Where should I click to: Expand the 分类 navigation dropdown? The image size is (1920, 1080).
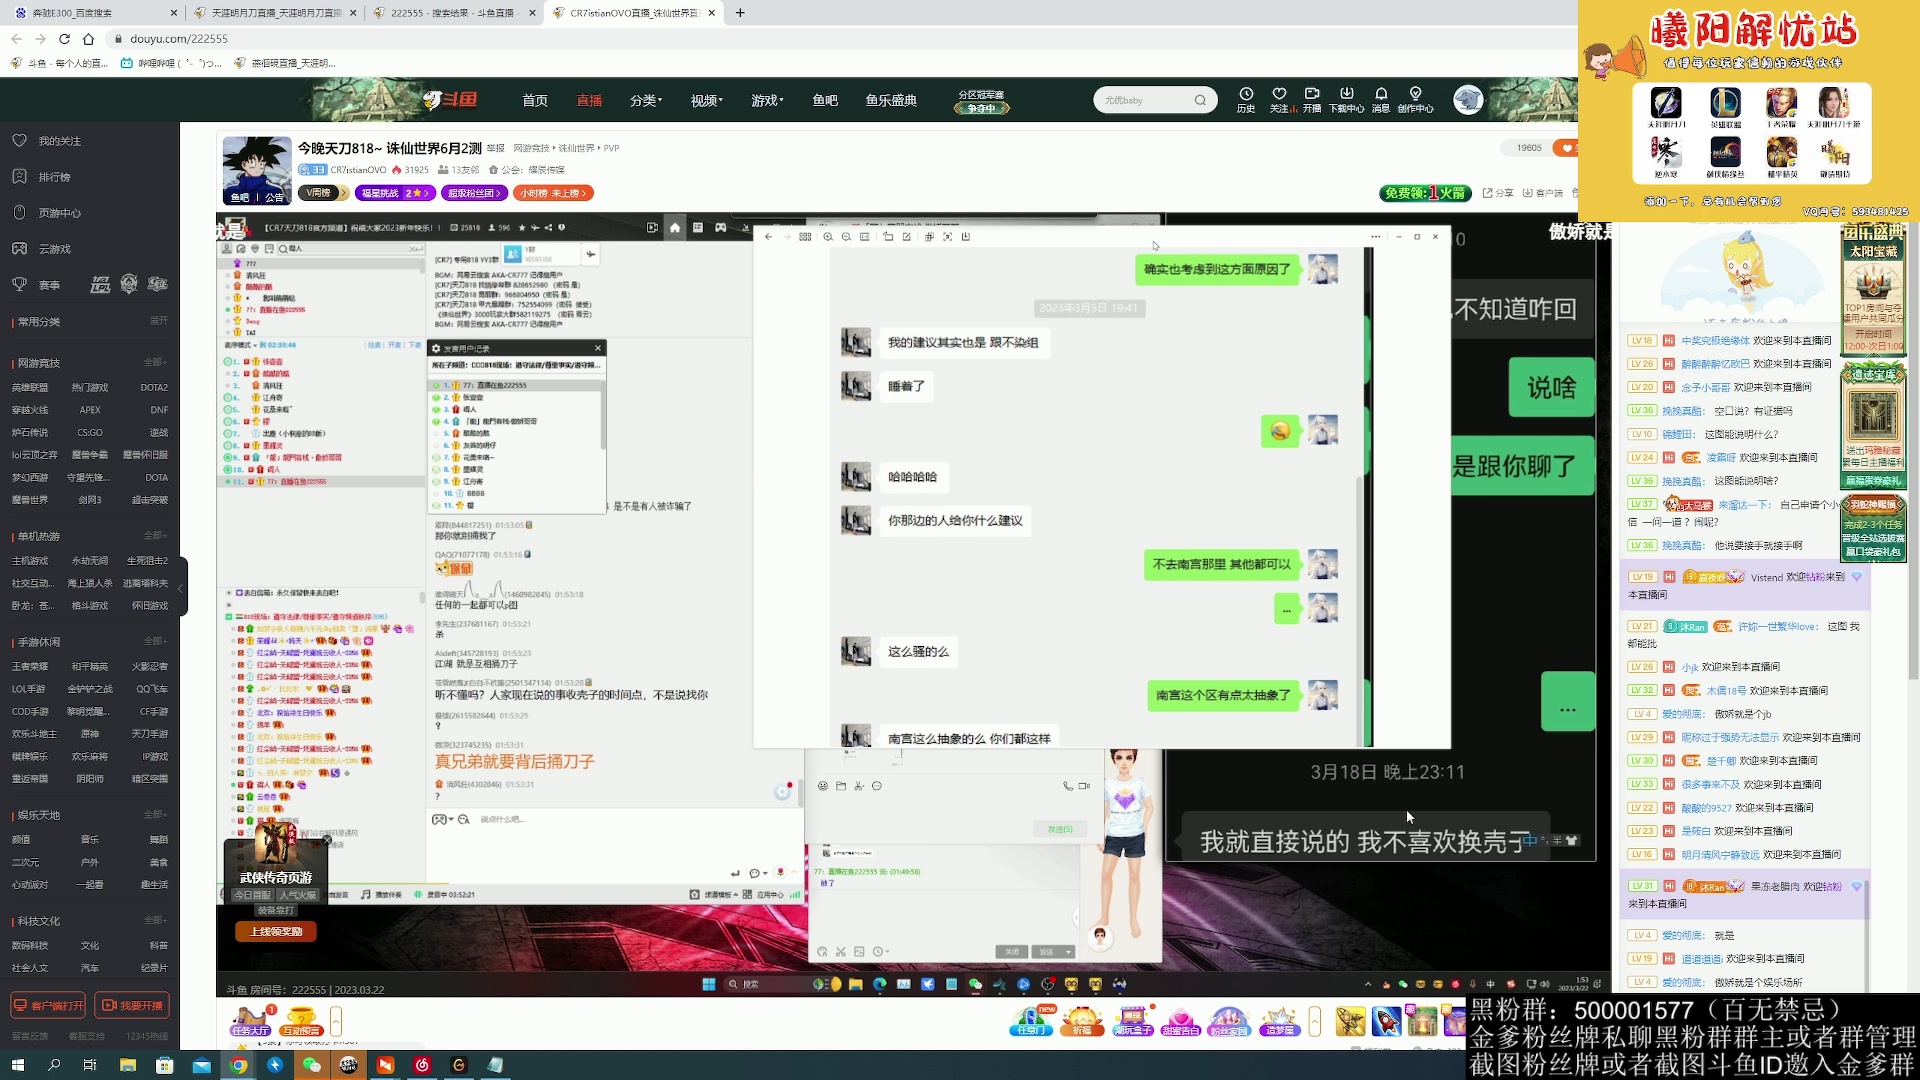(x=645, y=100)
